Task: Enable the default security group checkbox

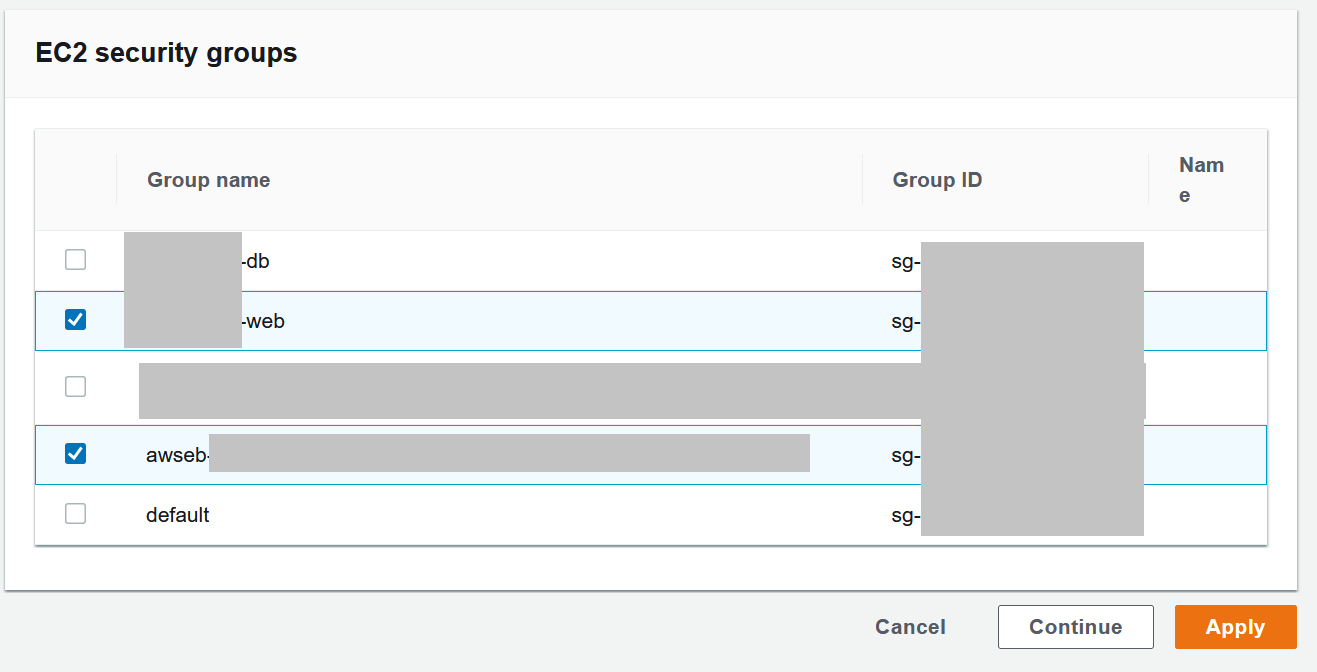Action: 75,514
